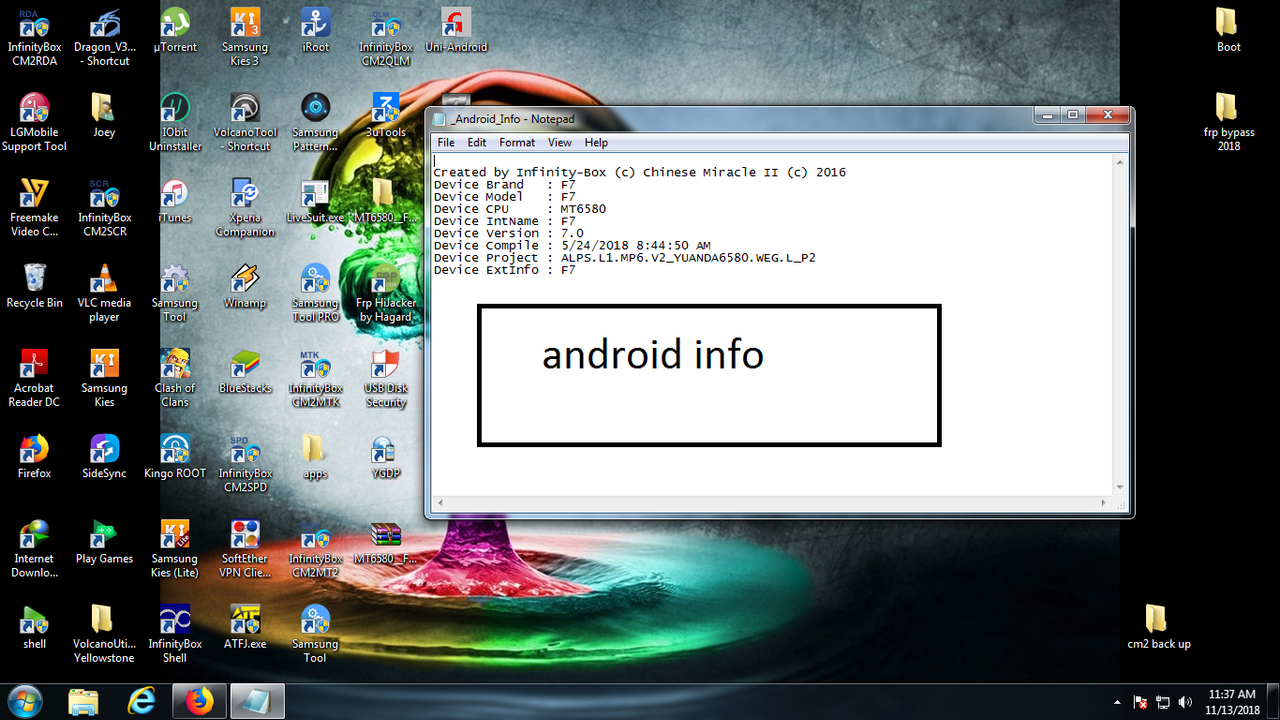The width and height of the screenshot is (1280, 720).
Task: Click the Notepad vertical scrollbar
Action: [x=1119, y=325]
